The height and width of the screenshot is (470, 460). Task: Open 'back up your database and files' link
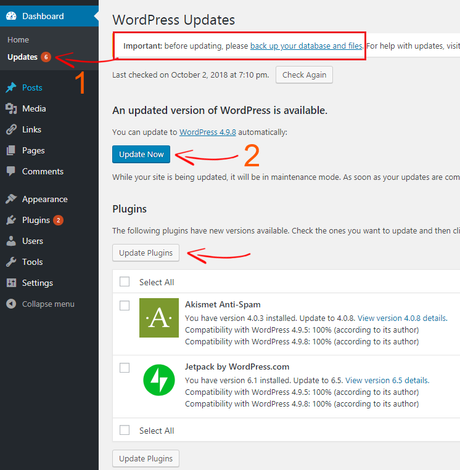tap(306, 46)
